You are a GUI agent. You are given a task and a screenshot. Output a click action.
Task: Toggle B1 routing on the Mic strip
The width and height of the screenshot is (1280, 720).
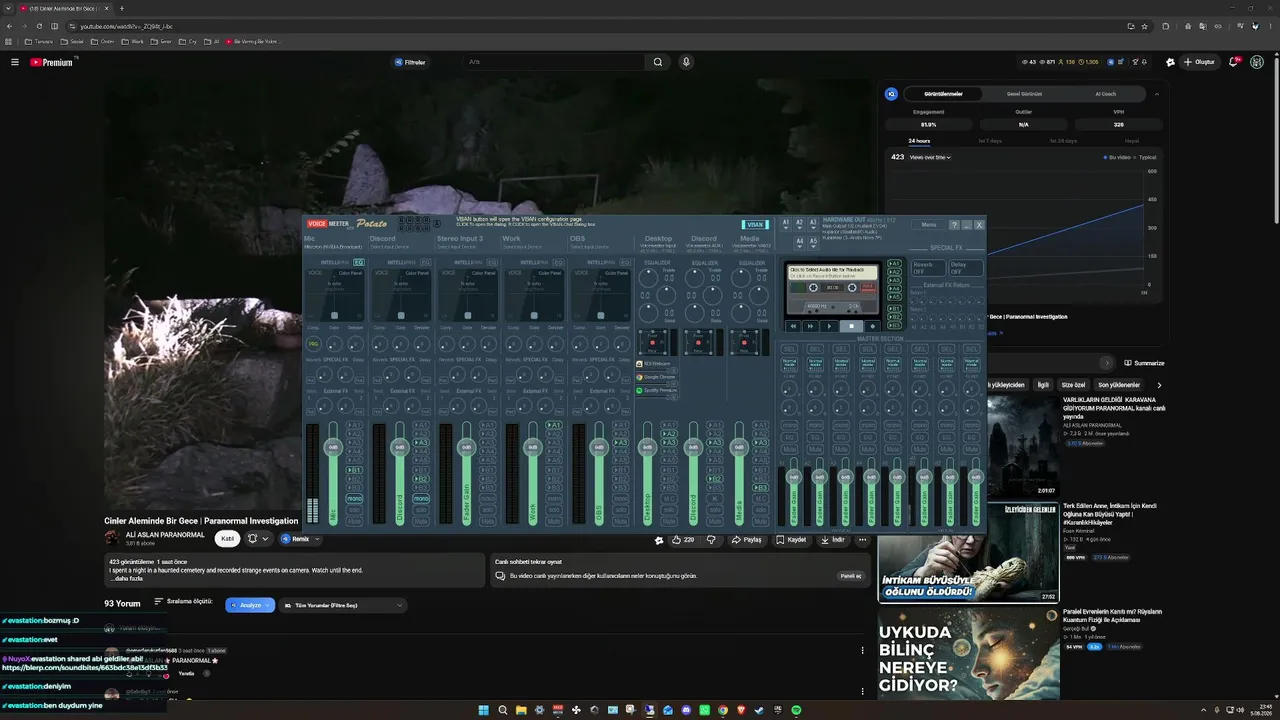(x=354, y=470)
